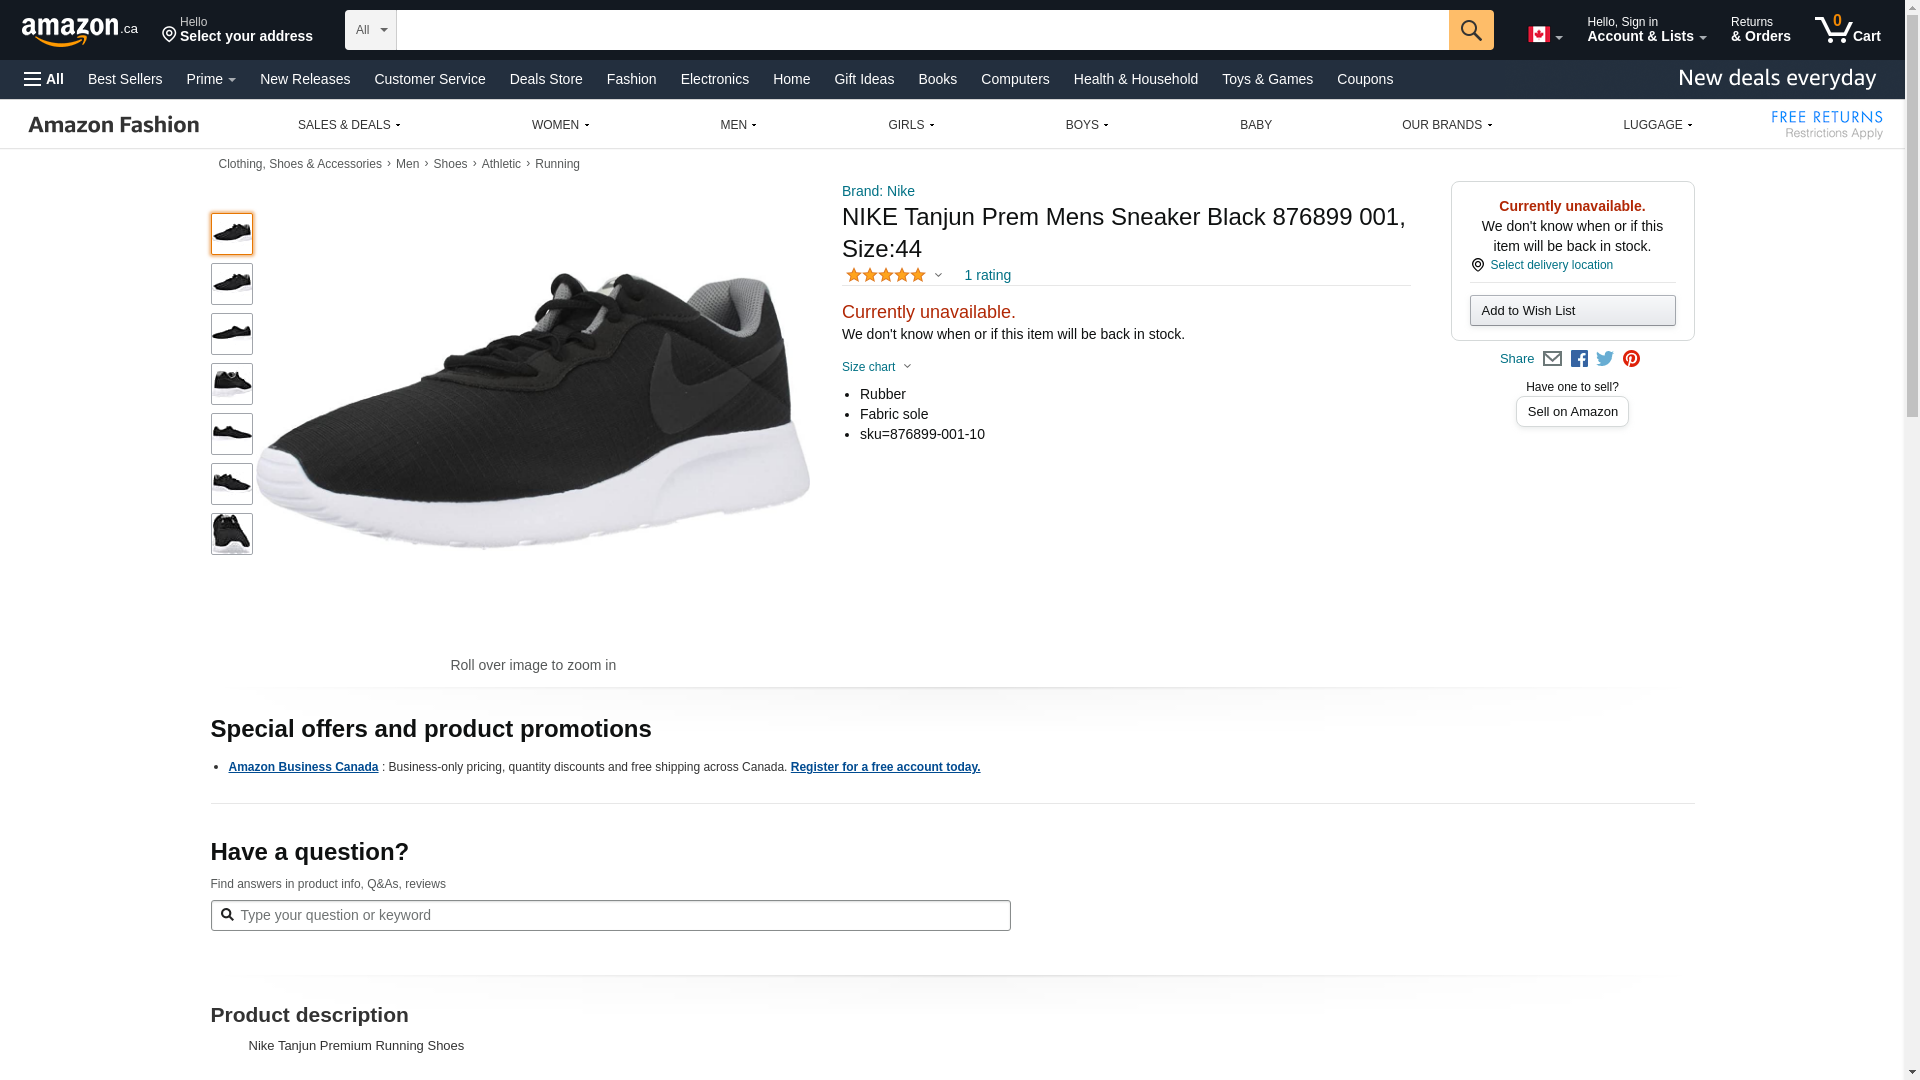Image resolution: width=1920 pixels, height=1080 pixels.
Task: Share product on Facebook
Action: click(1579, 359)
